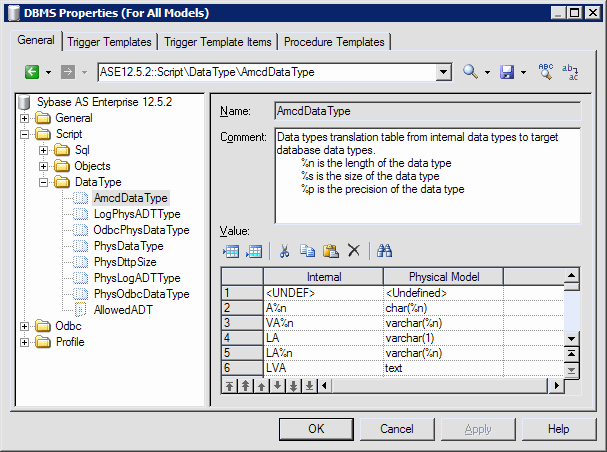Select the LogPhysADTType tree item

point(137,214)
